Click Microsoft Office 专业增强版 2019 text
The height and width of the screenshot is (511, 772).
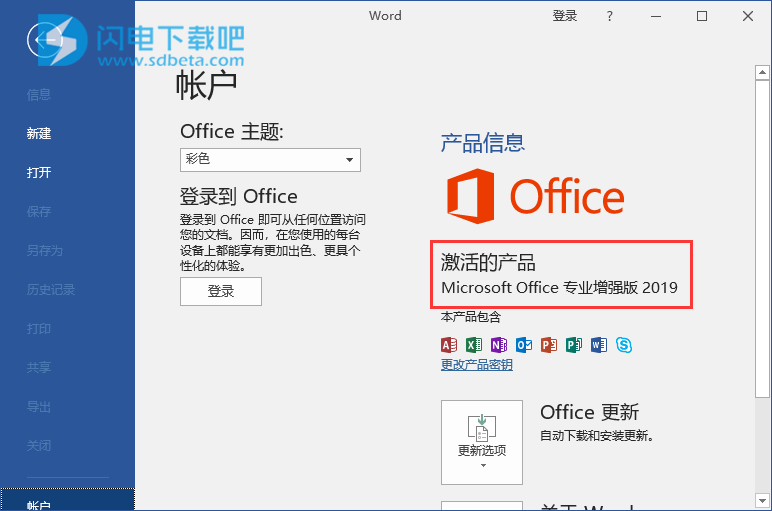coord(559,287)
